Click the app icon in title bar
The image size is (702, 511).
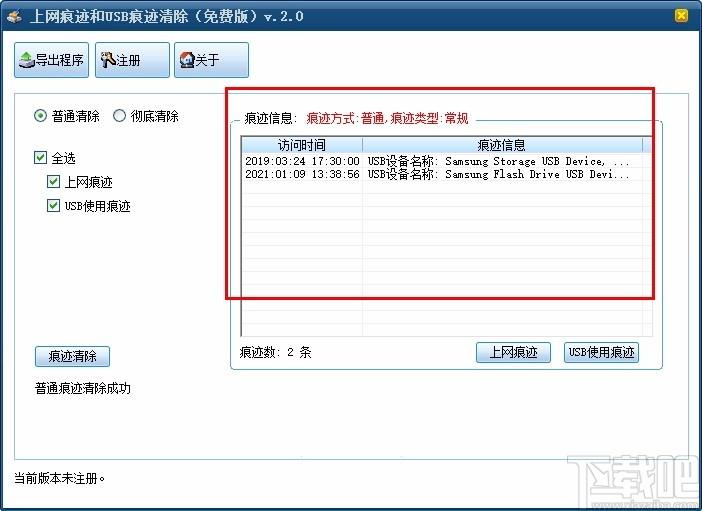(x=15, y=17)
